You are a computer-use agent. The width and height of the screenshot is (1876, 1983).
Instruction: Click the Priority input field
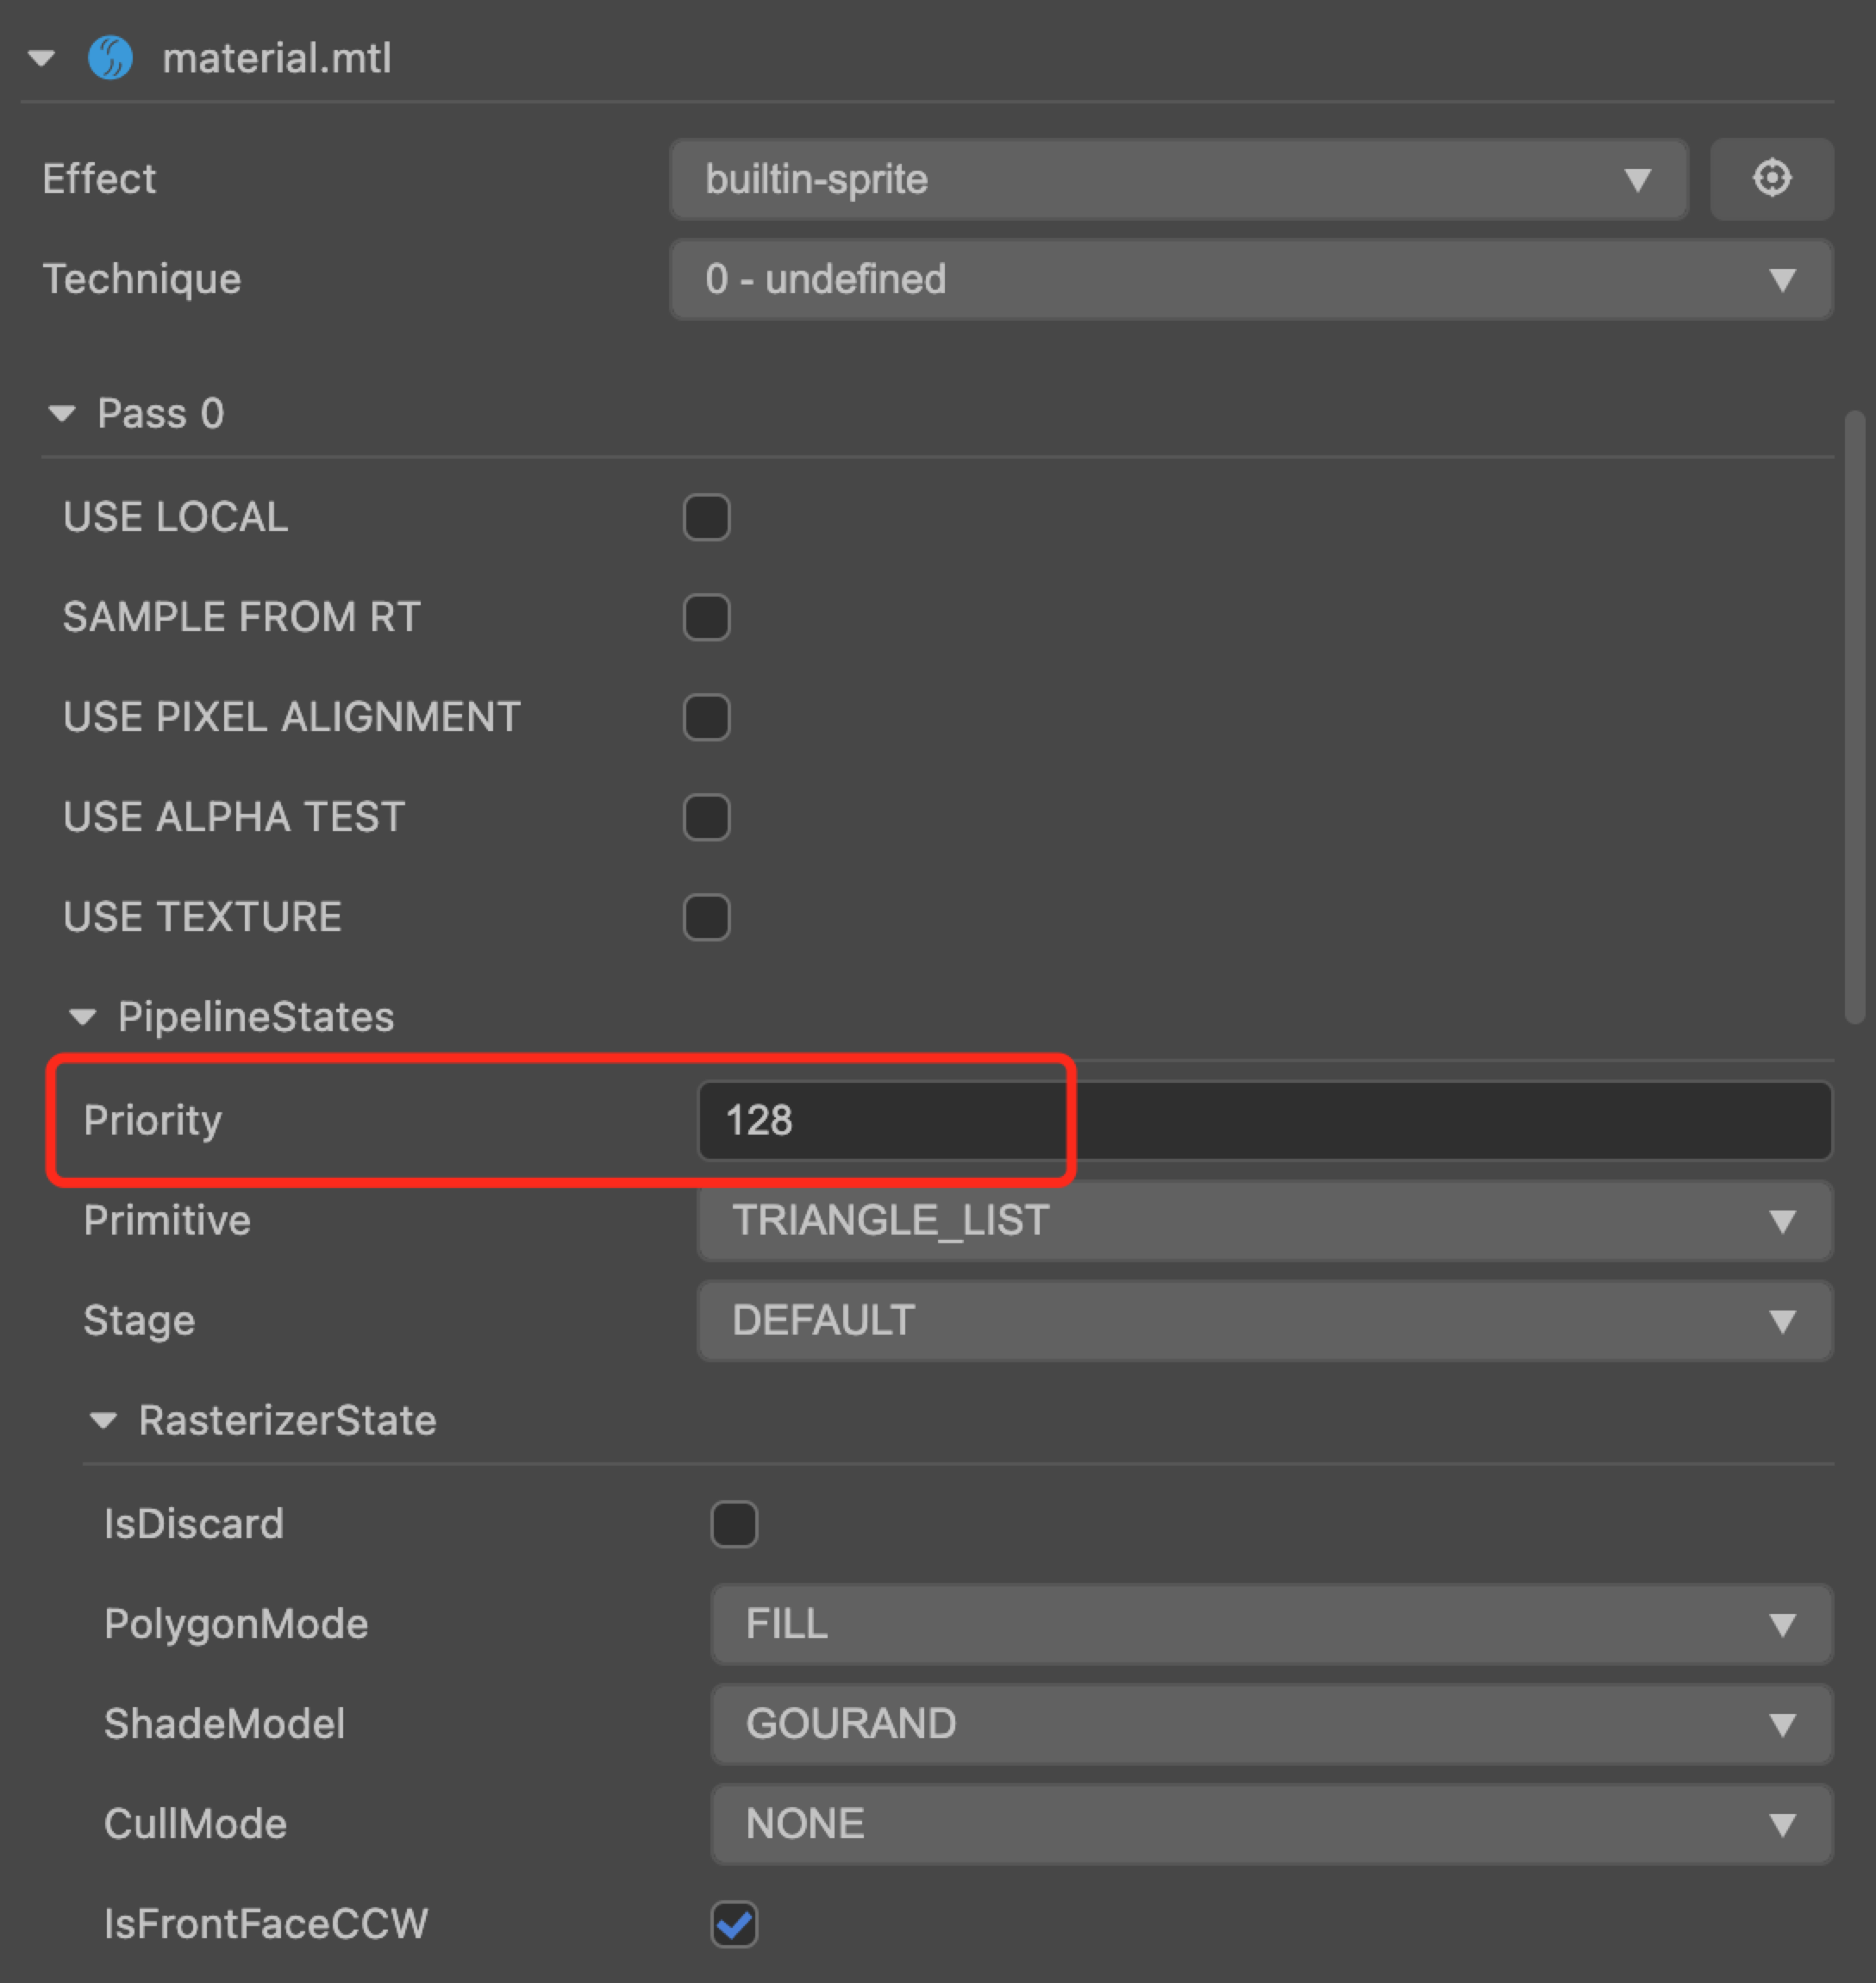coord(1264,1120)
